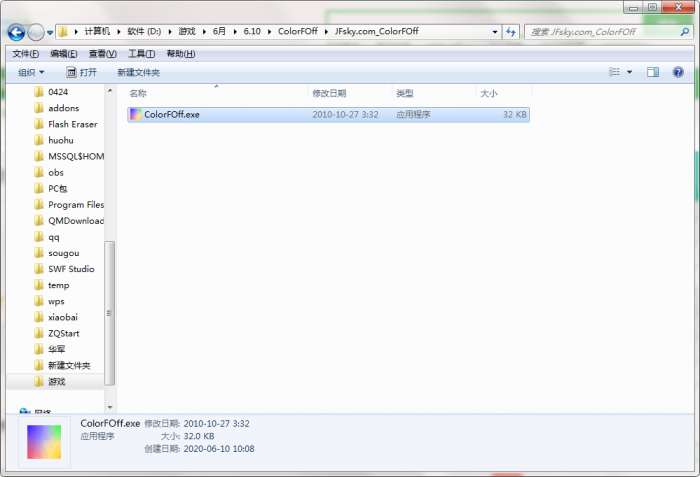
Task: Open the Program Files folder in tree
Action: (x=76, y=205)
